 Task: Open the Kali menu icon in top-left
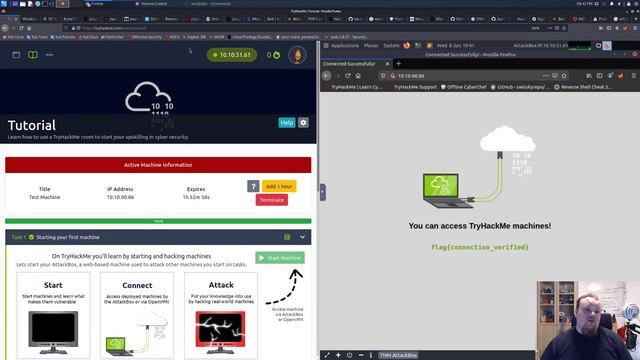click(x=4, y=4)
